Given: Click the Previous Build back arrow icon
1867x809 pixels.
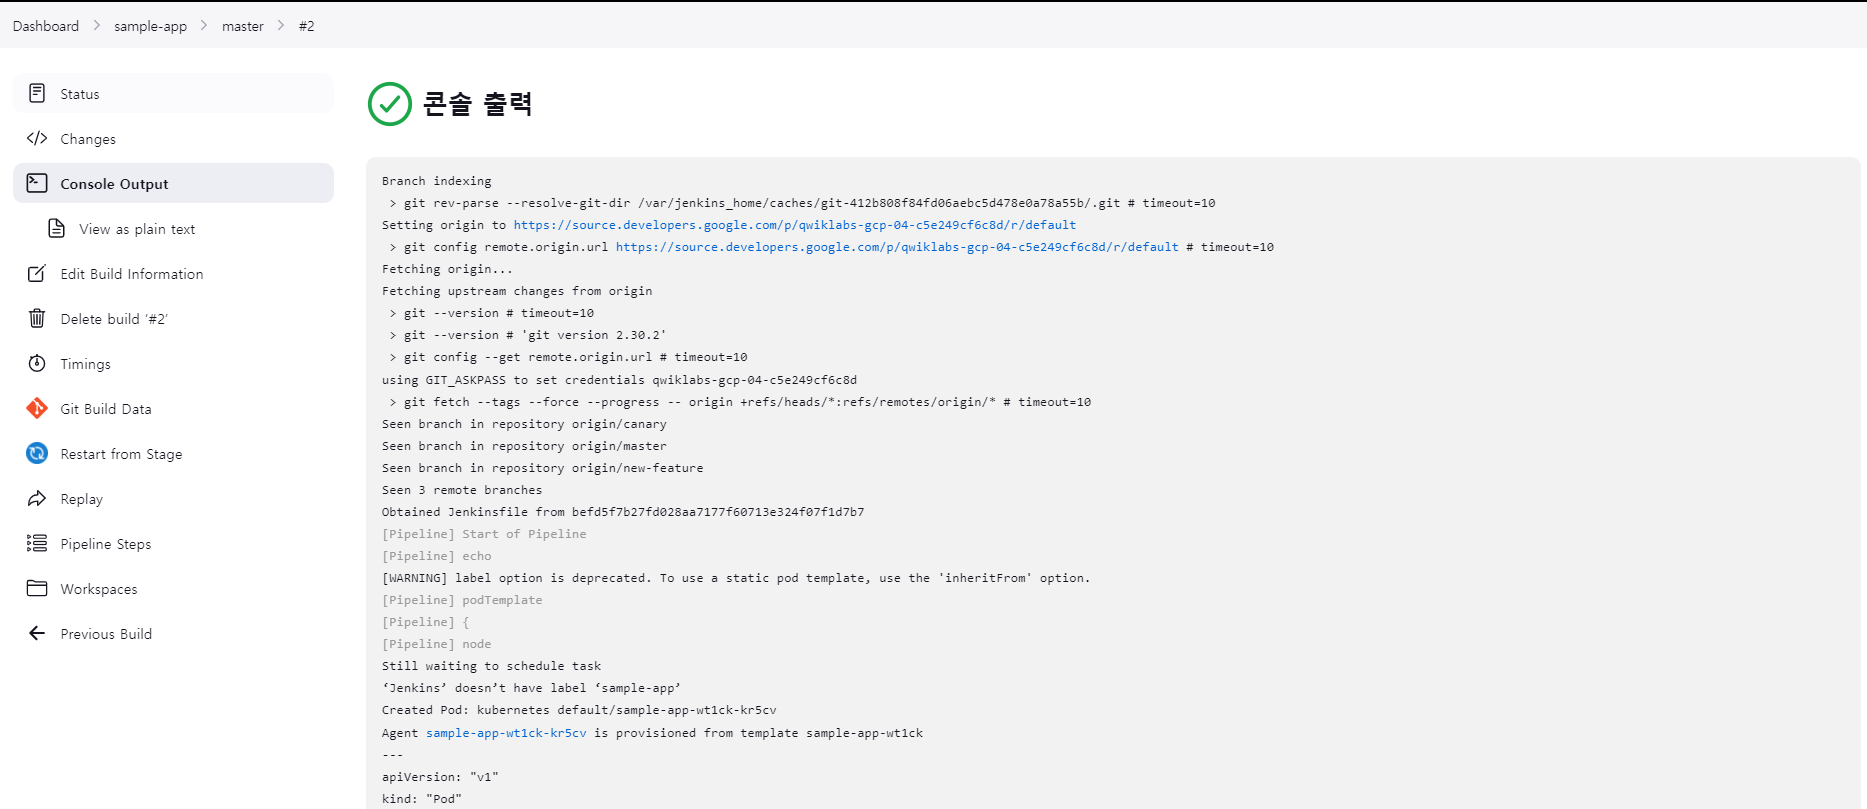Looking at the screenshot, I should coord(37,633).
